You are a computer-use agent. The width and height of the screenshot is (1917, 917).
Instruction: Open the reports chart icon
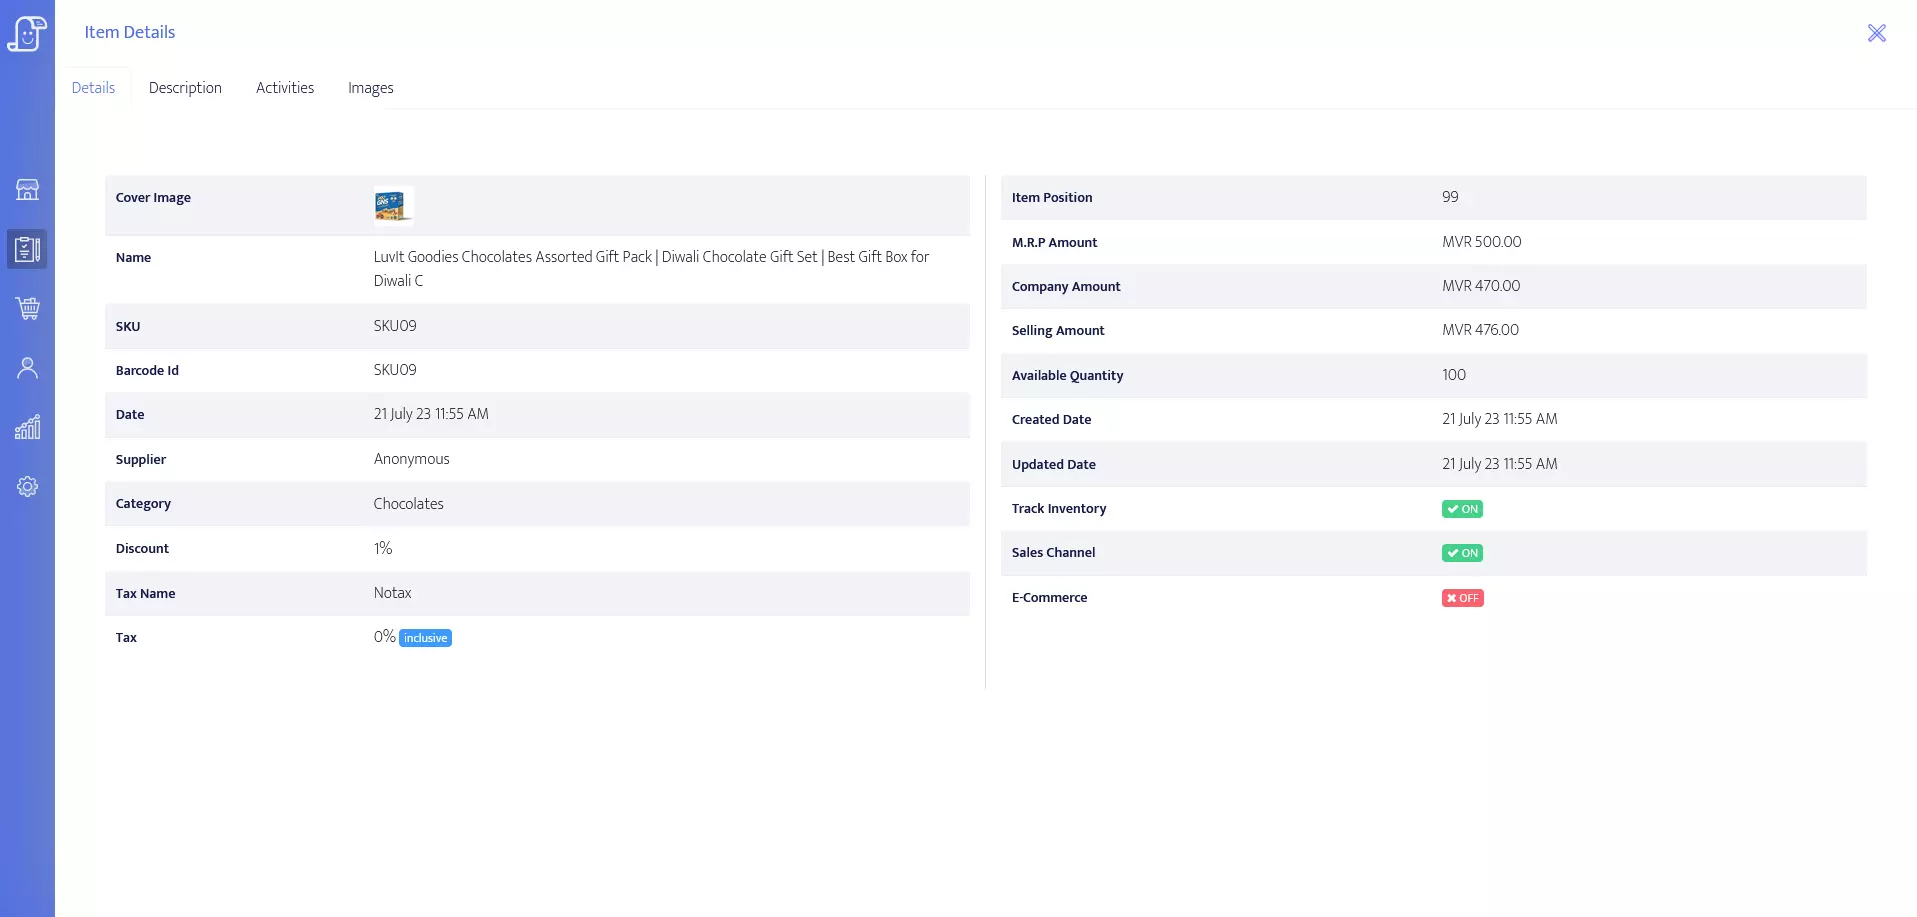(27, 427)
